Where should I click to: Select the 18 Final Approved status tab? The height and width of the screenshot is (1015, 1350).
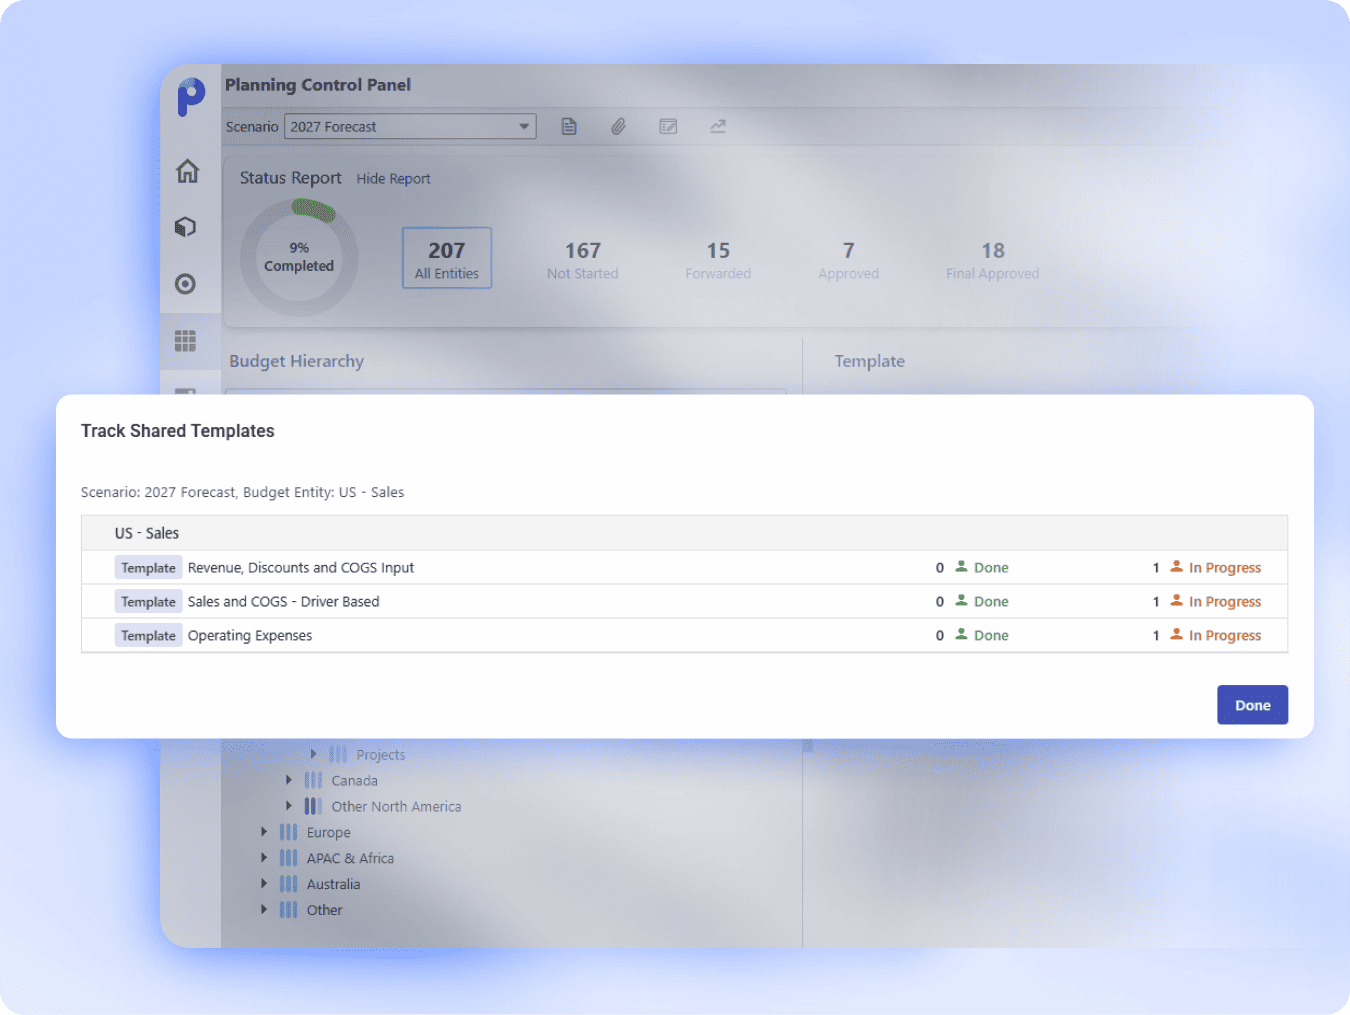coord(993,259)
